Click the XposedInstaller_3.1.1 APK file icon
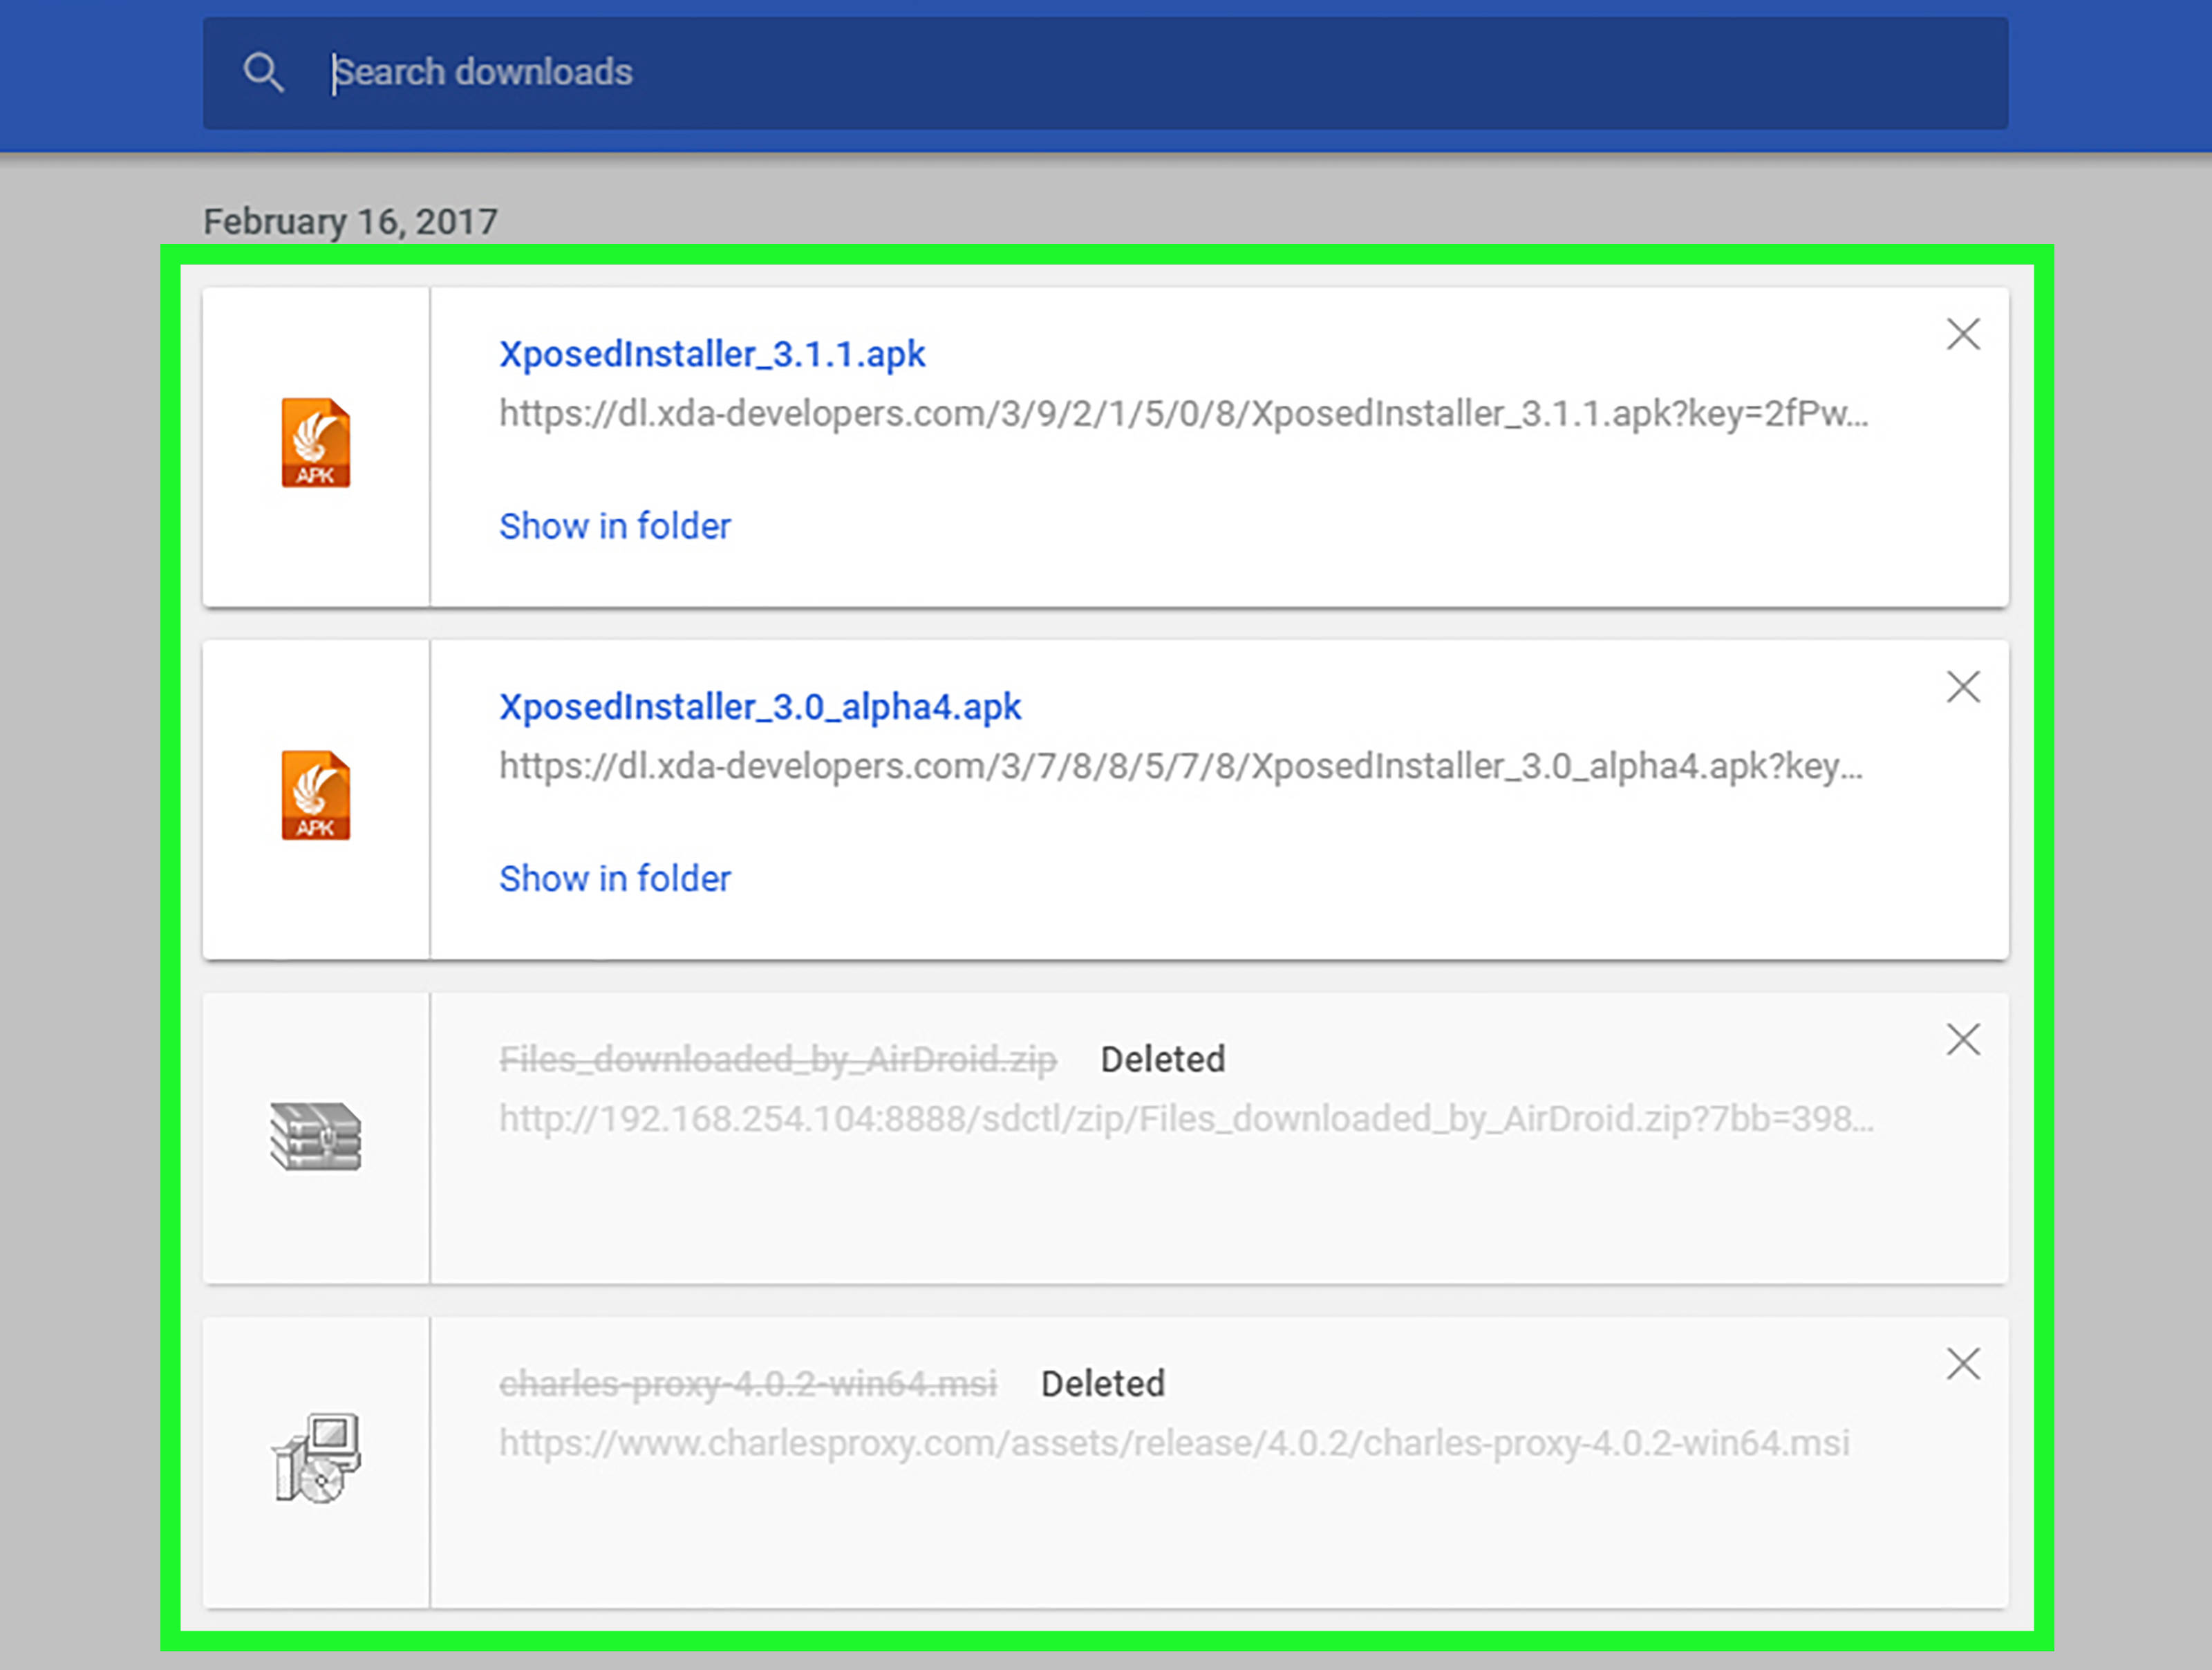The width and height of the screenshot is (2212, 1670). 315,443
